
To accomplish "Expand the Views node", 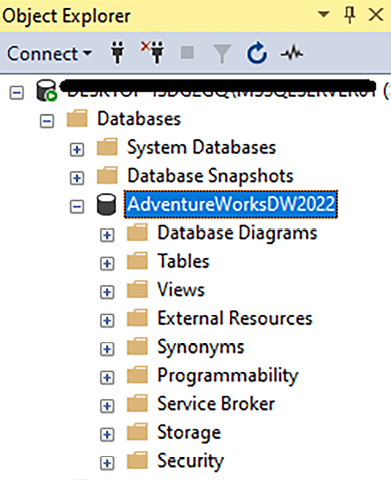I will pyautogui.click(x=107, y=292).
